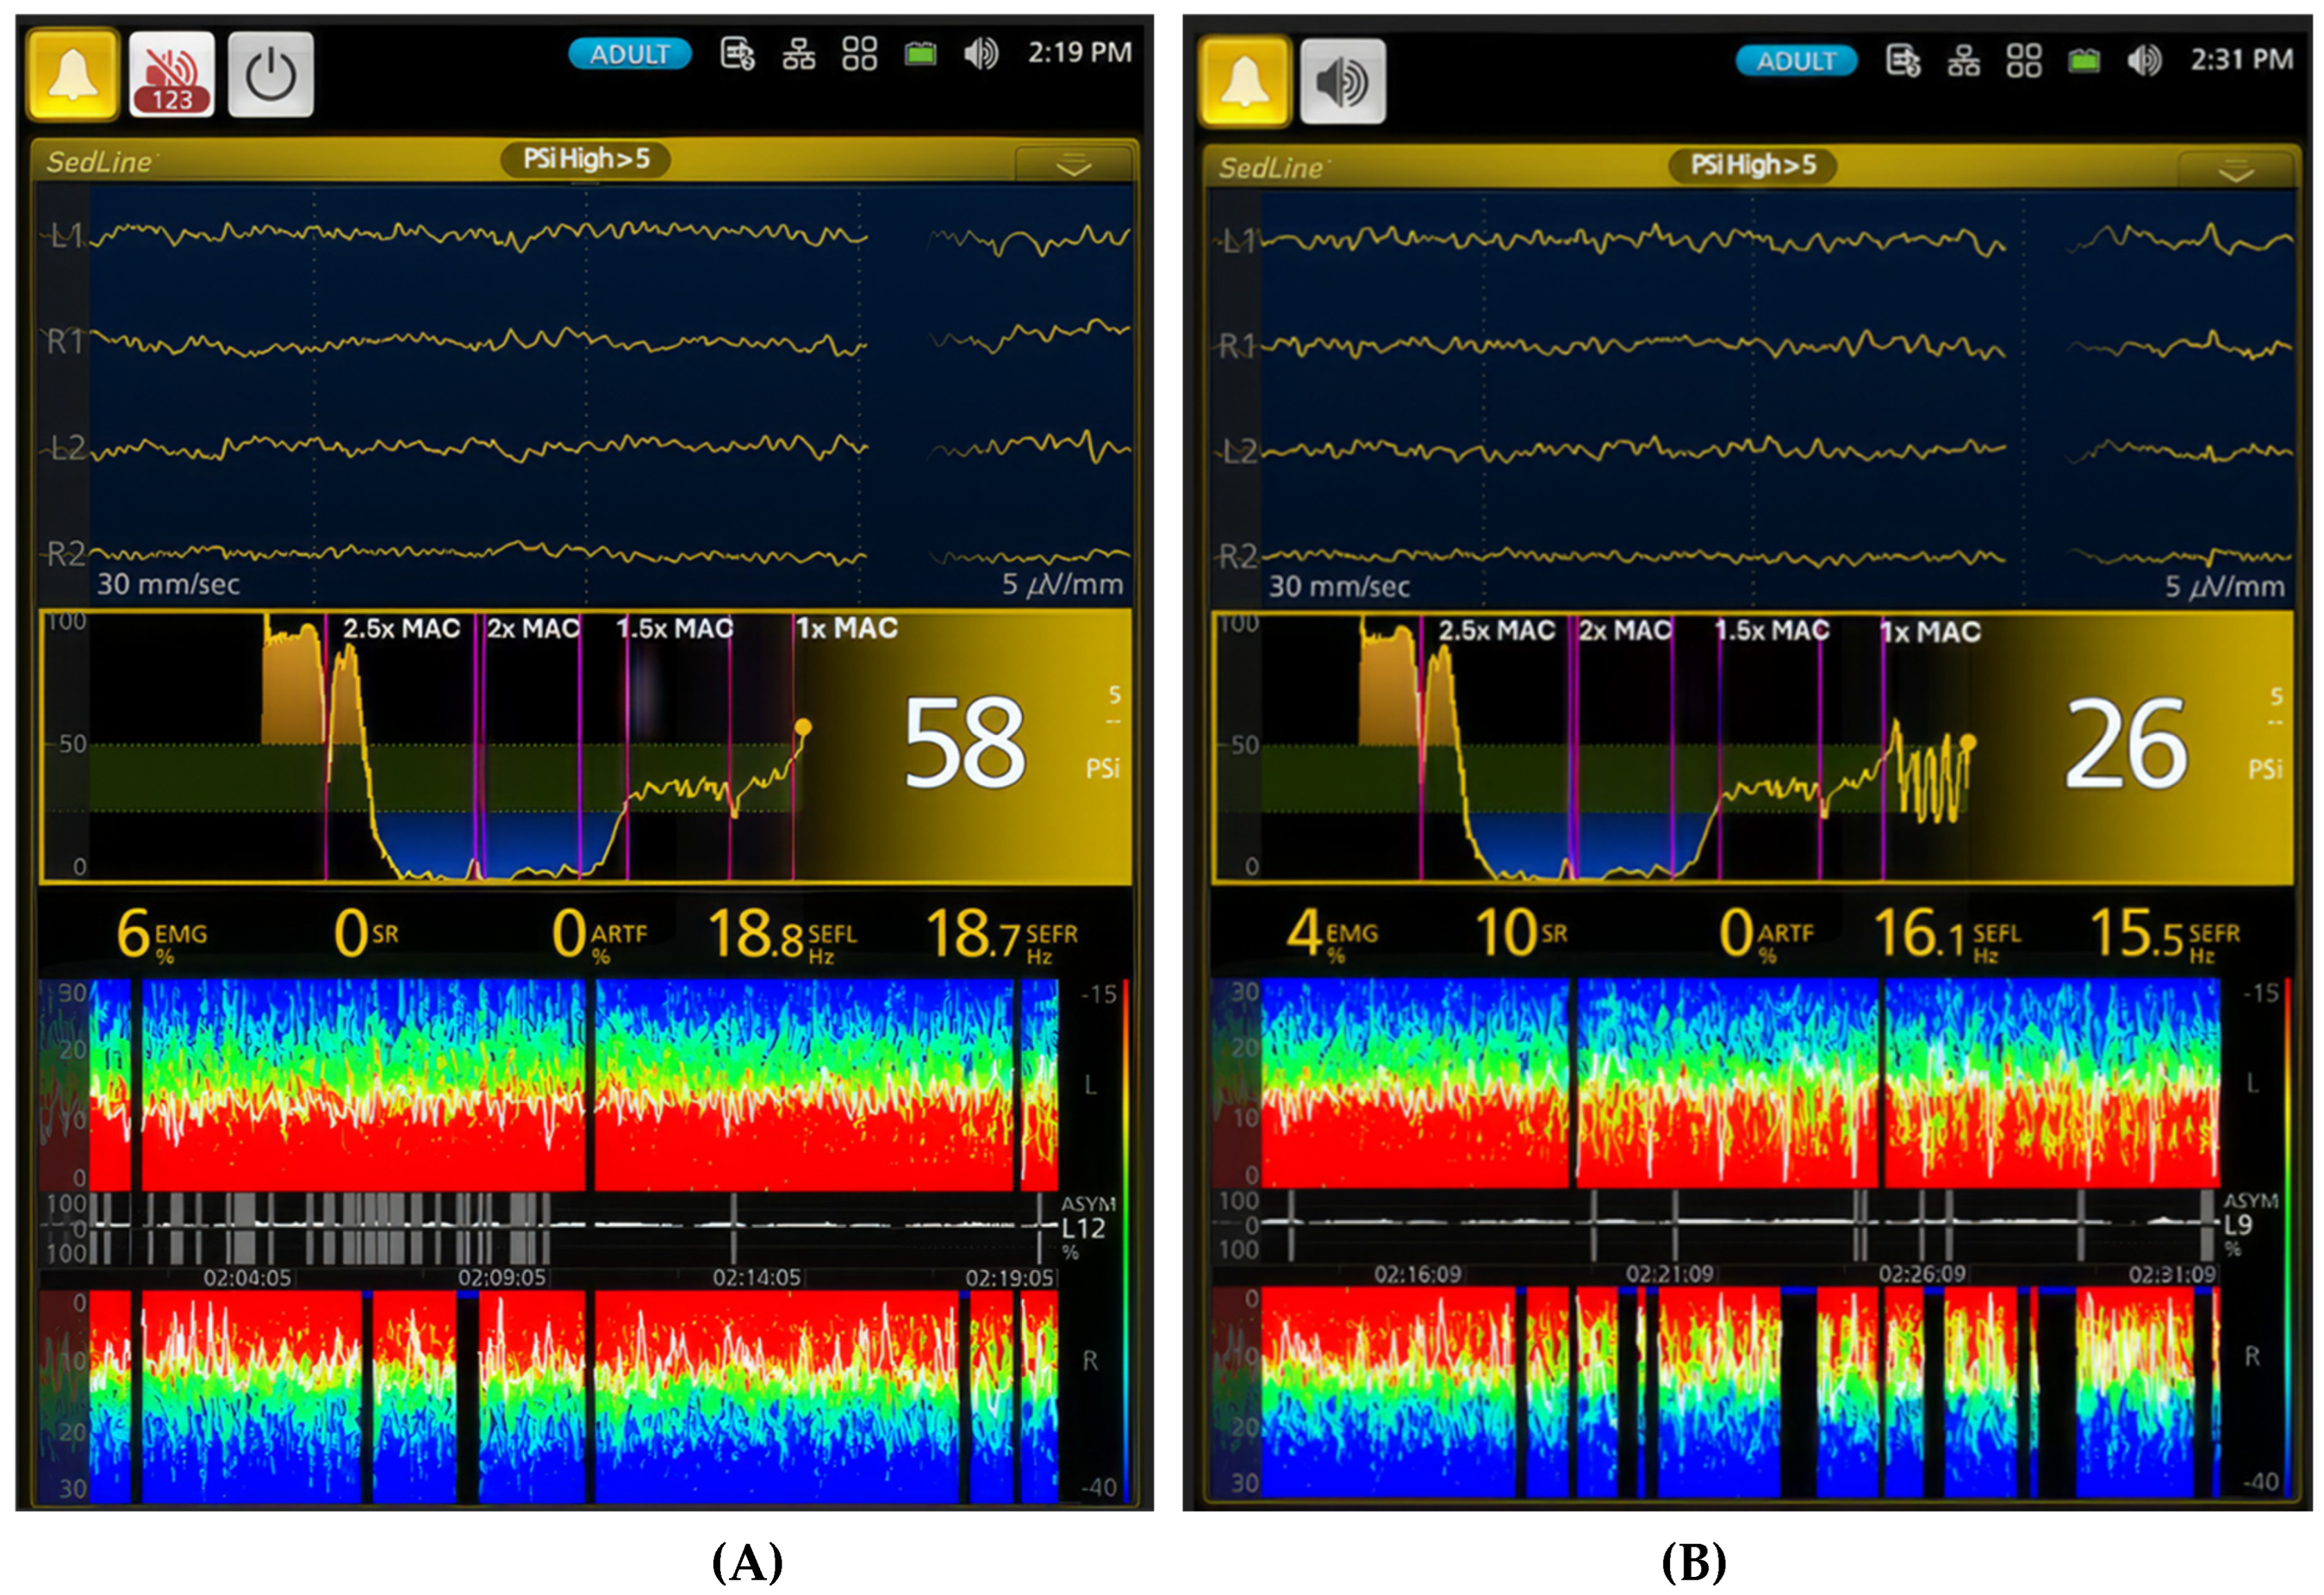Tap the 1x MAC event marker in panel A
This screenshot has height=1595, width=2324.
pyautogui.click(x=846, y=629)
